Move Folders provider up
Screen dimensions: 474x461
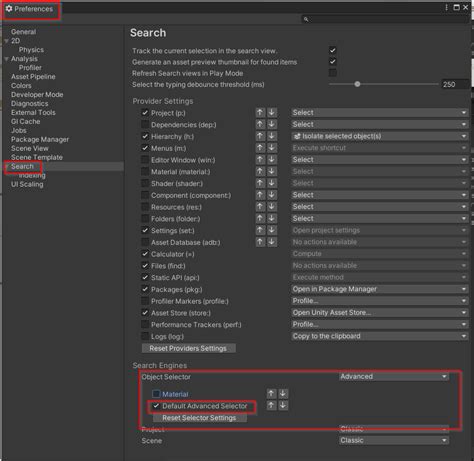click(260, 218)
